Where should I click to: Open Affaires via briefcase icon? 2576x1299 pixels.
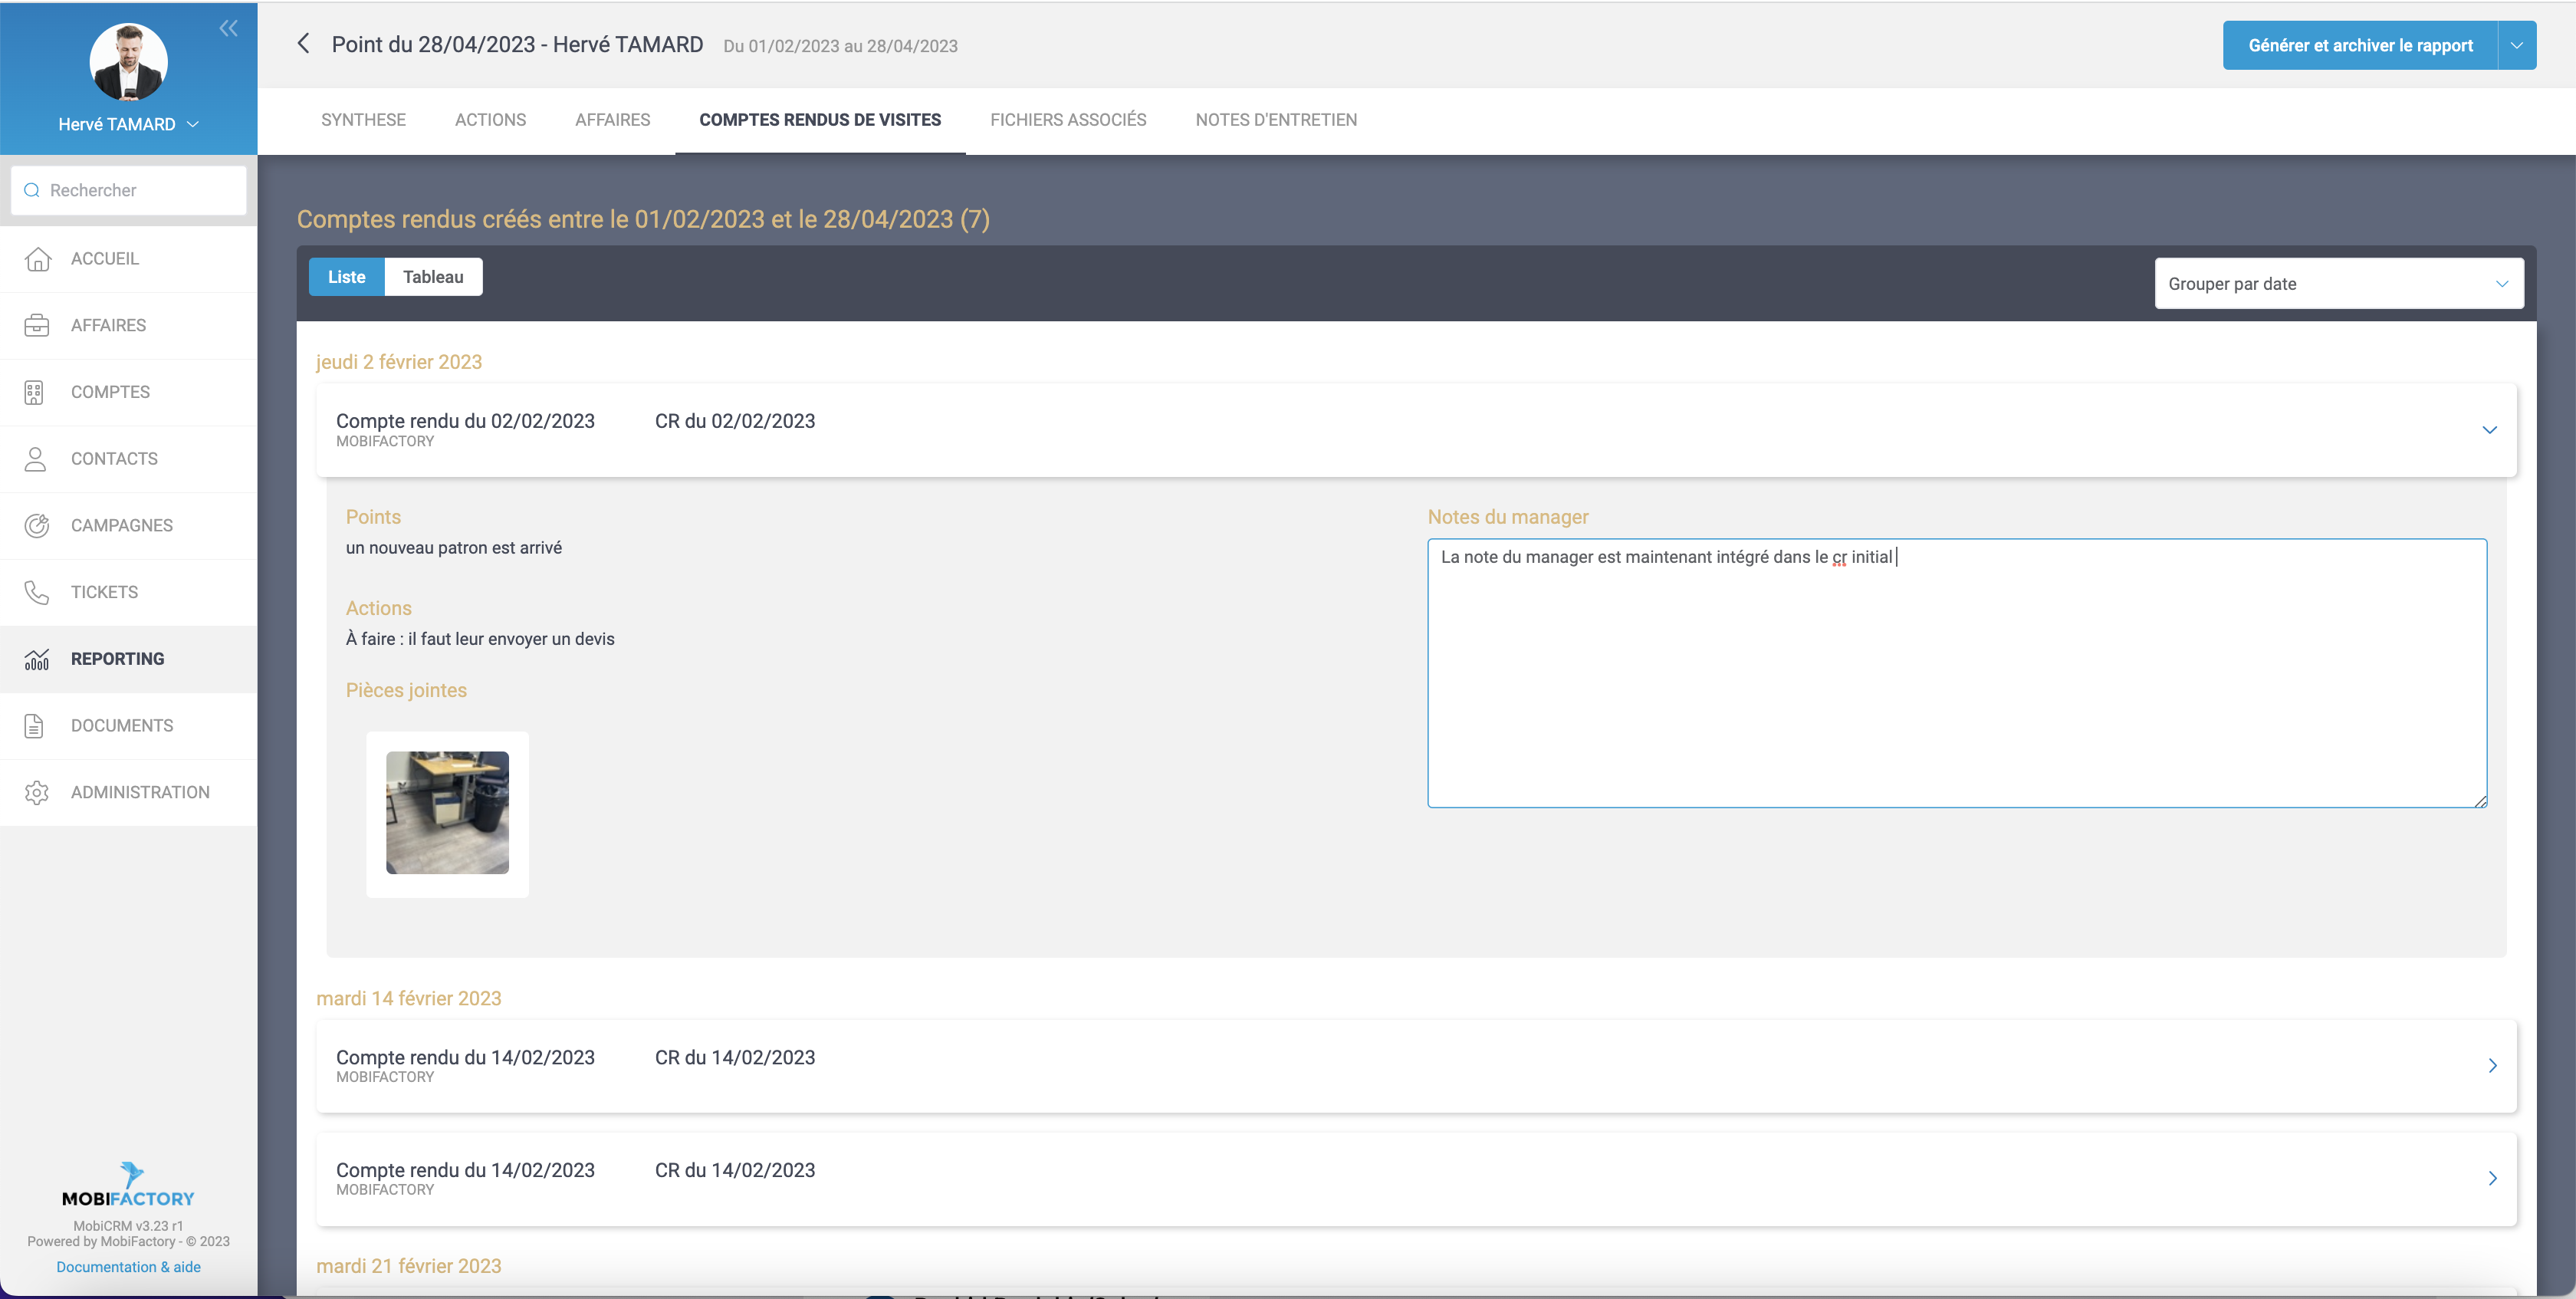pyautogui.click(x=37, y=326)
